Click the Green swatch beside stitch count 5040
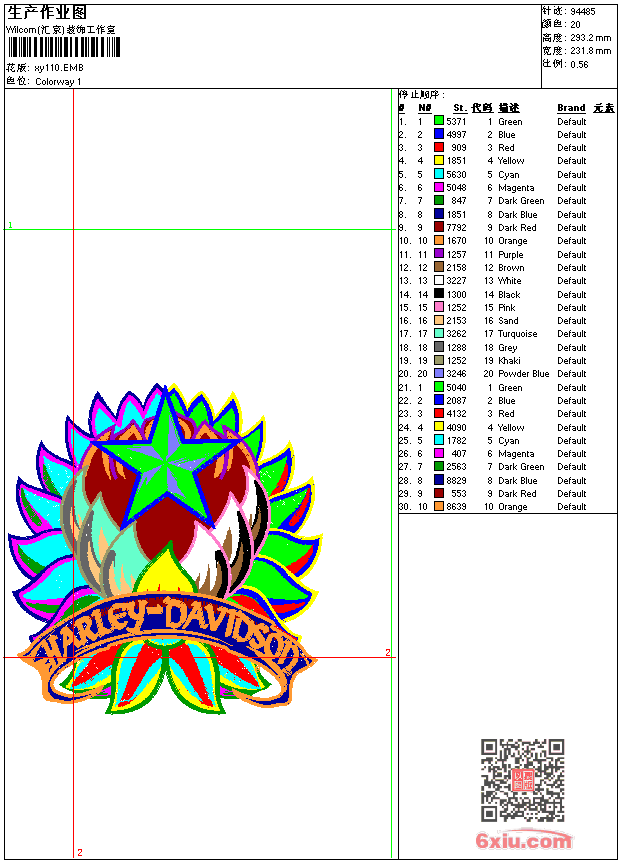This screenshot has height=860, width=620. point(439,387)
